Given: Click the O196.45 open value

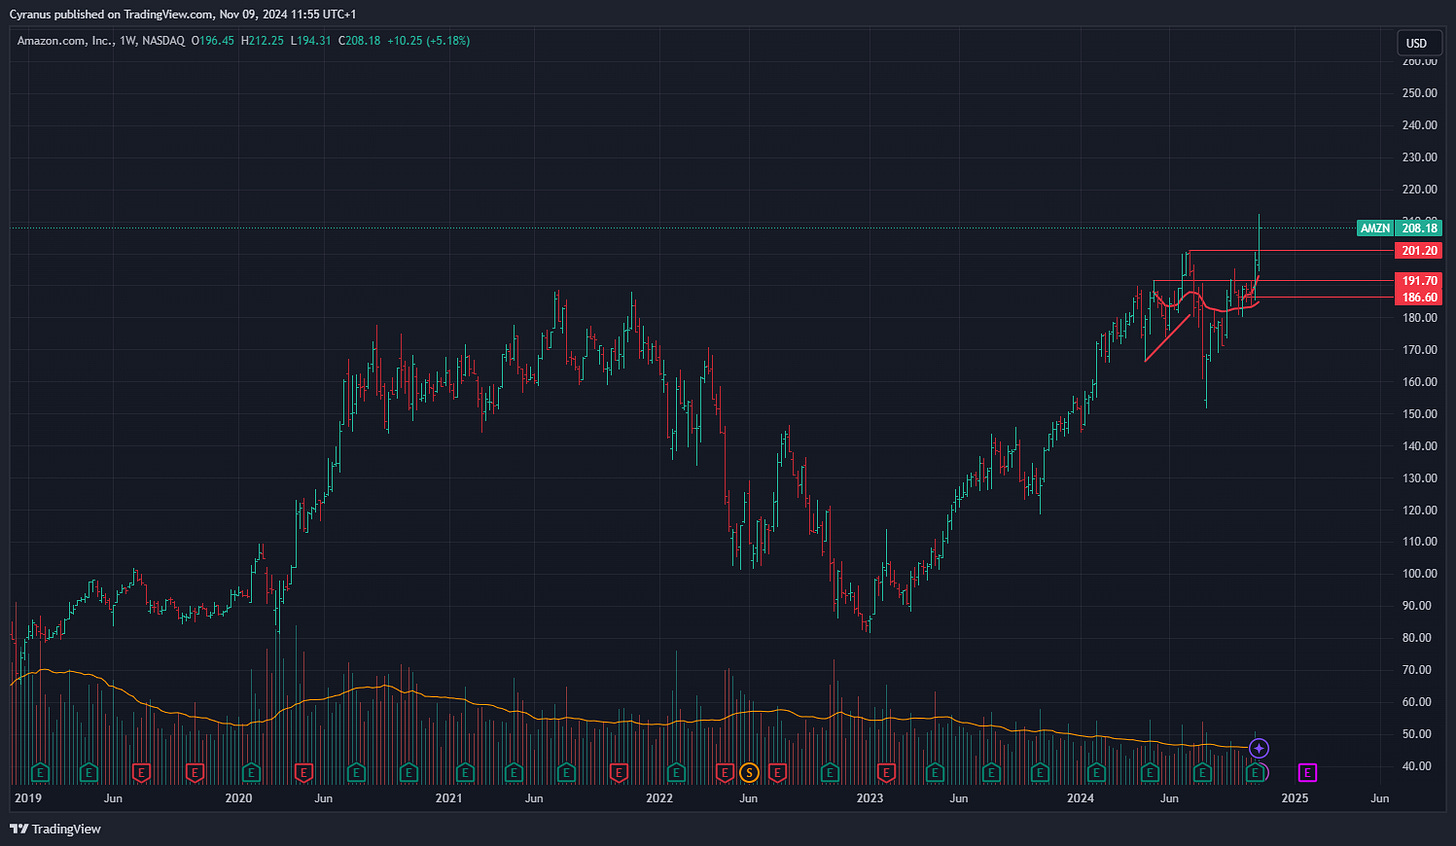Looking at the screenshot, I should pos(213,41).
